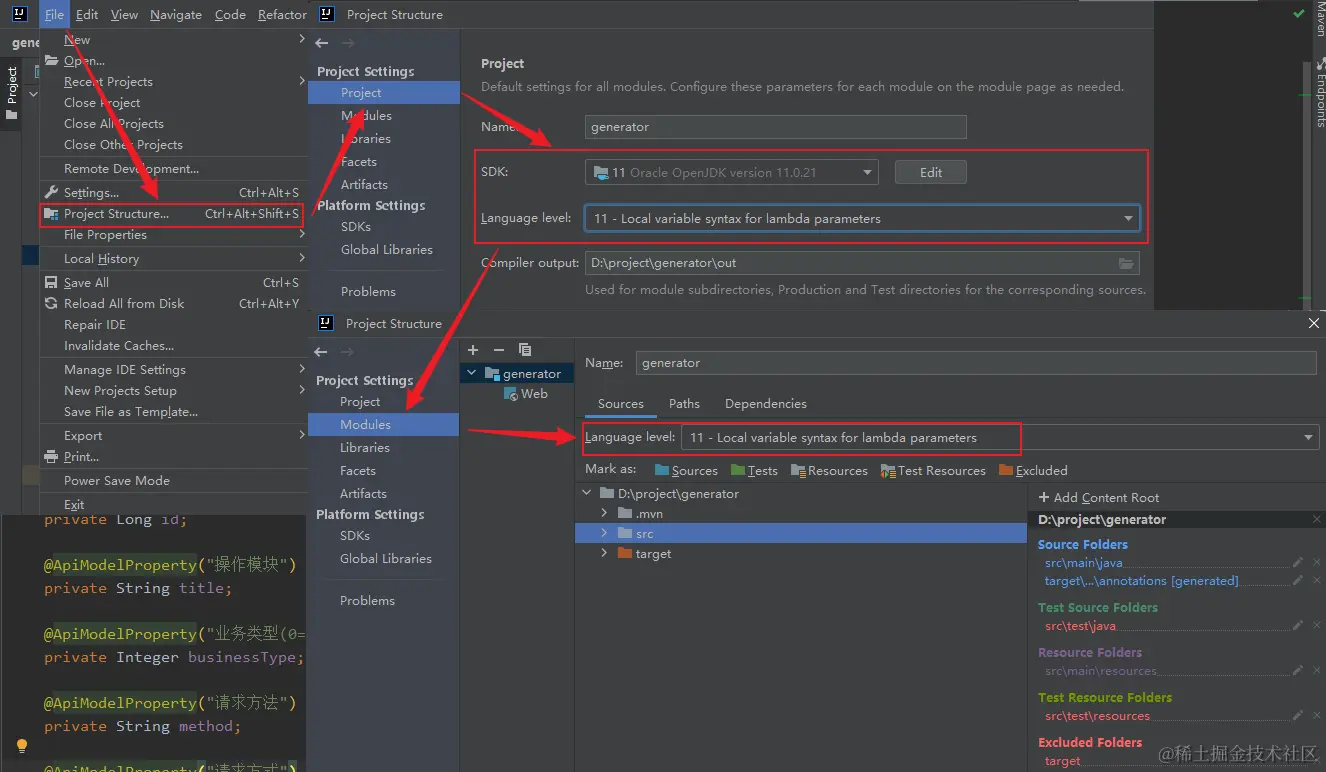Click forward arrow in lower Project Structure dialog
Image resolution: width=1326 pixels, height=772 pixels.
coord(348,352)
